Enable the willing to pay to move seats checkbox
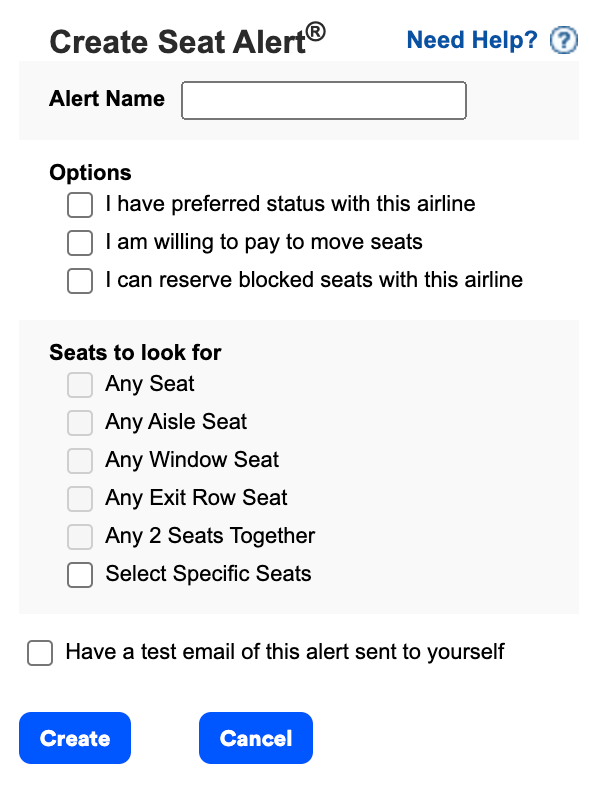This screenshot has height=793, width=589. [80, 243]
